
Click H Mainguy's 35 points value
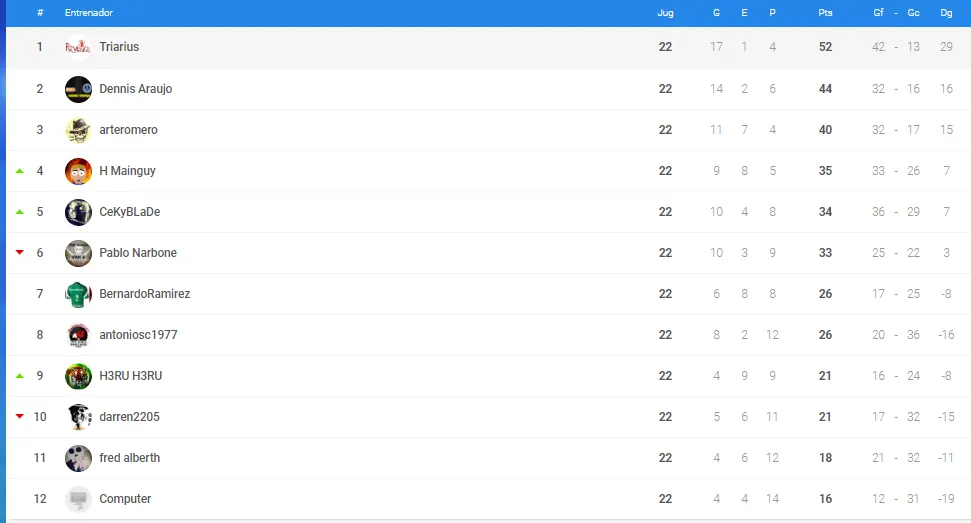(x=825, y=171)
